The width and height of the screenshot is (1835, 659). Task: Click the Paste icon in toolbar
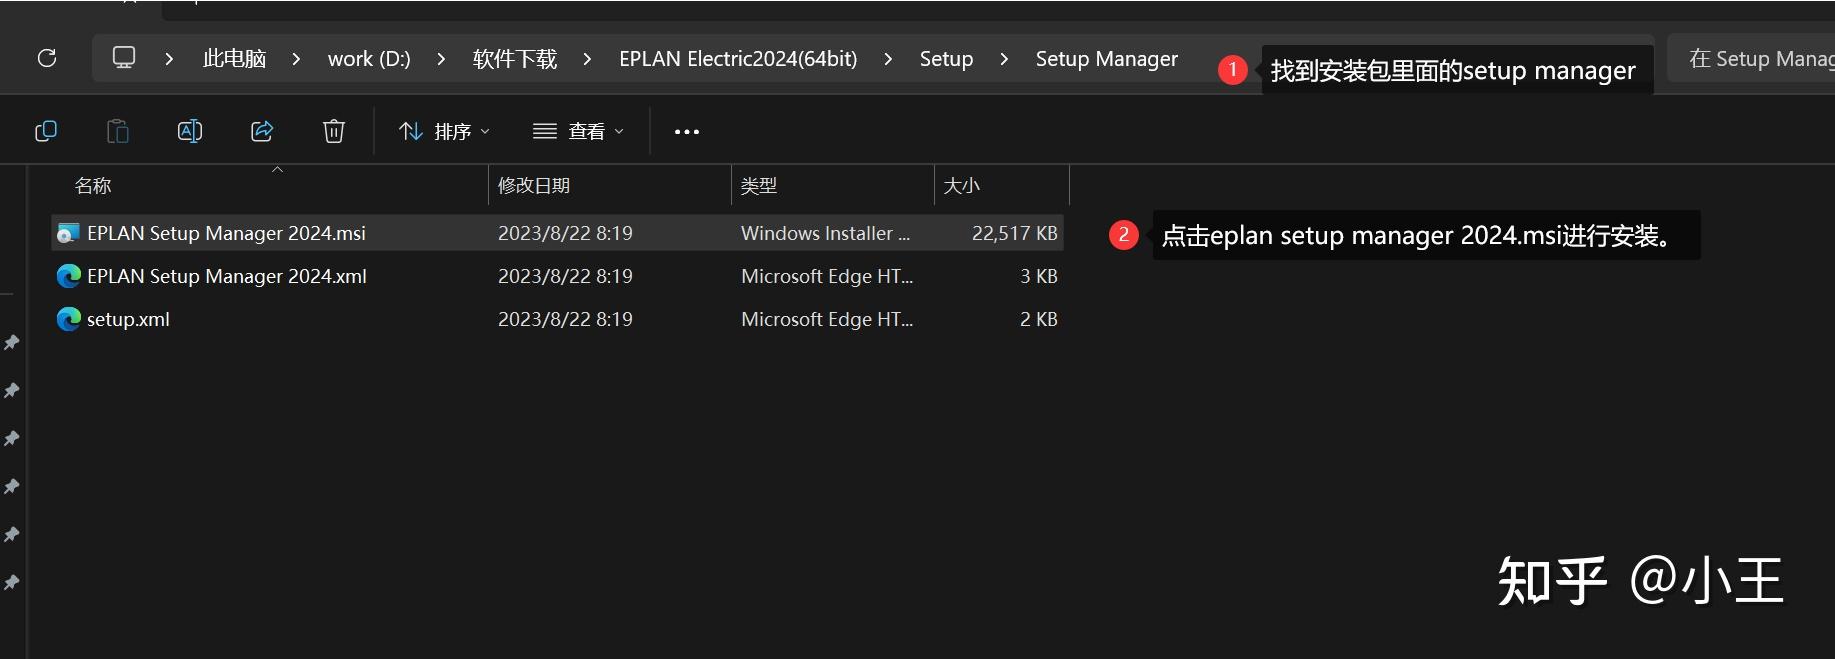point(118,131)
